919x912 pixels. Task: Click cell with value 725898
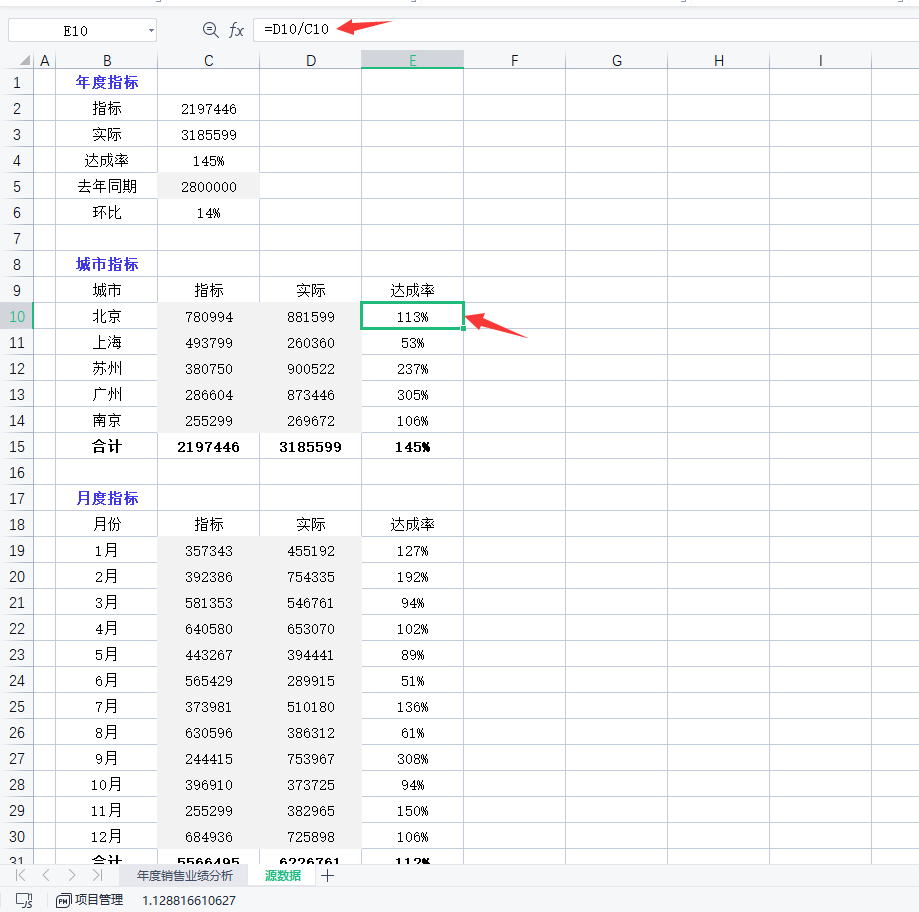pos(311,836)
